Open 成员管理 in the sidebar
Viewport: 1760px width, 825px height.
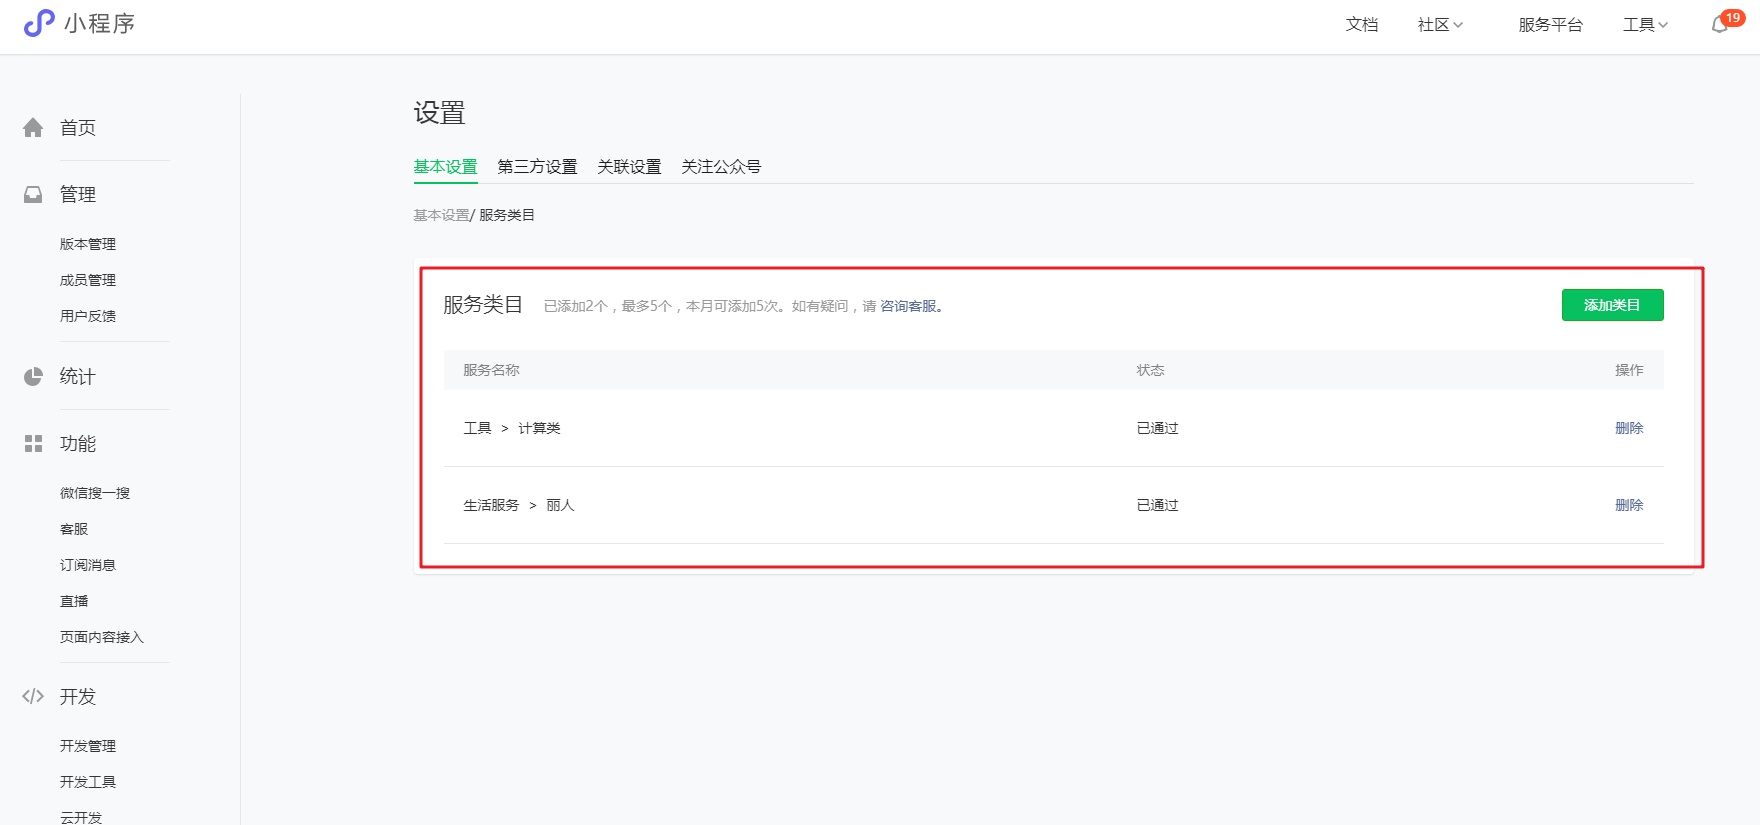point(88,280)
